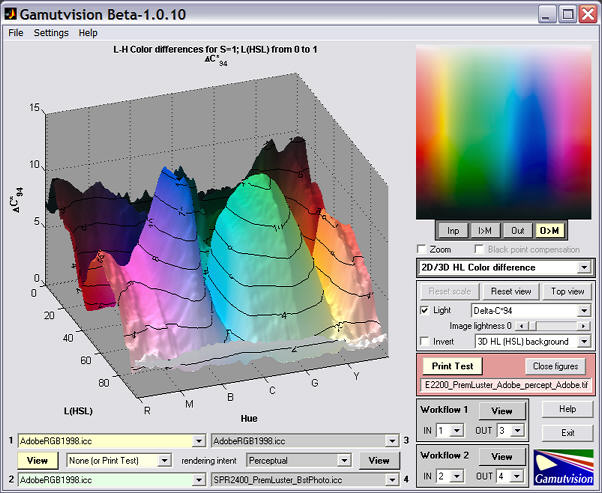The image size is (602, 493).
Task: Click the Reset view button
Action: [x=511, y=291]
